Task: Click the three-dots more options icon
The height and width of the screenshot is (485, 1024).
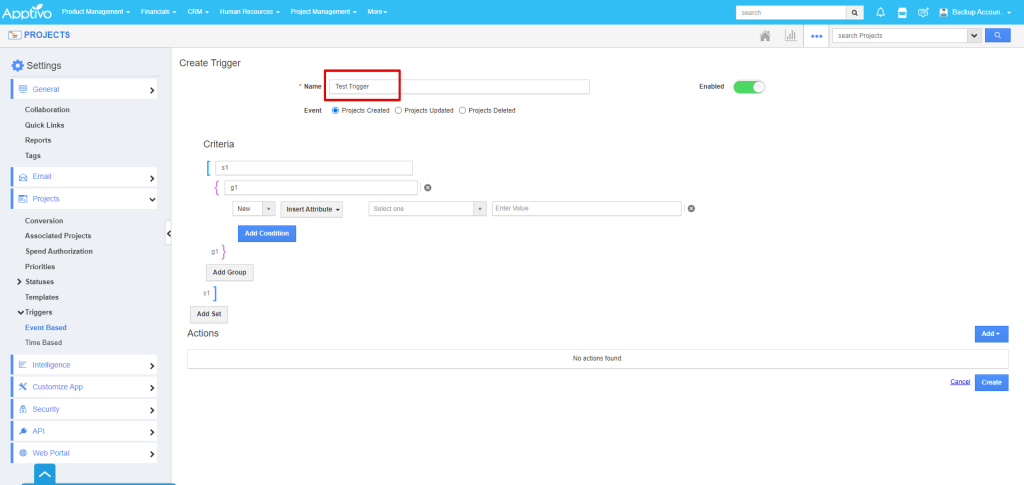Action: click(817, 35)
